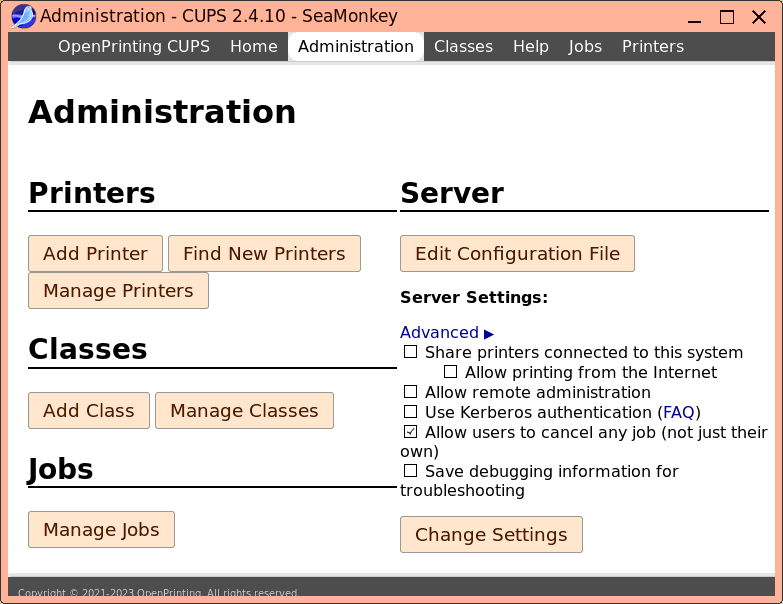Viewport: 783px width, 604px height.
Task: Enable Share printers connected to this system
Action: [x=410, y=352]
